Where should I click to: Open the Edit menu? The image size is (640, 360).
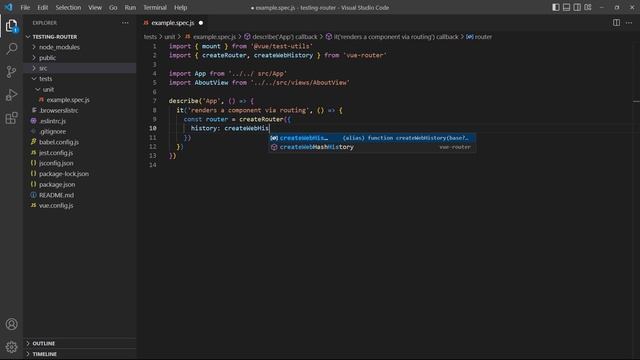pyautogui.click(x=42, y=7)
